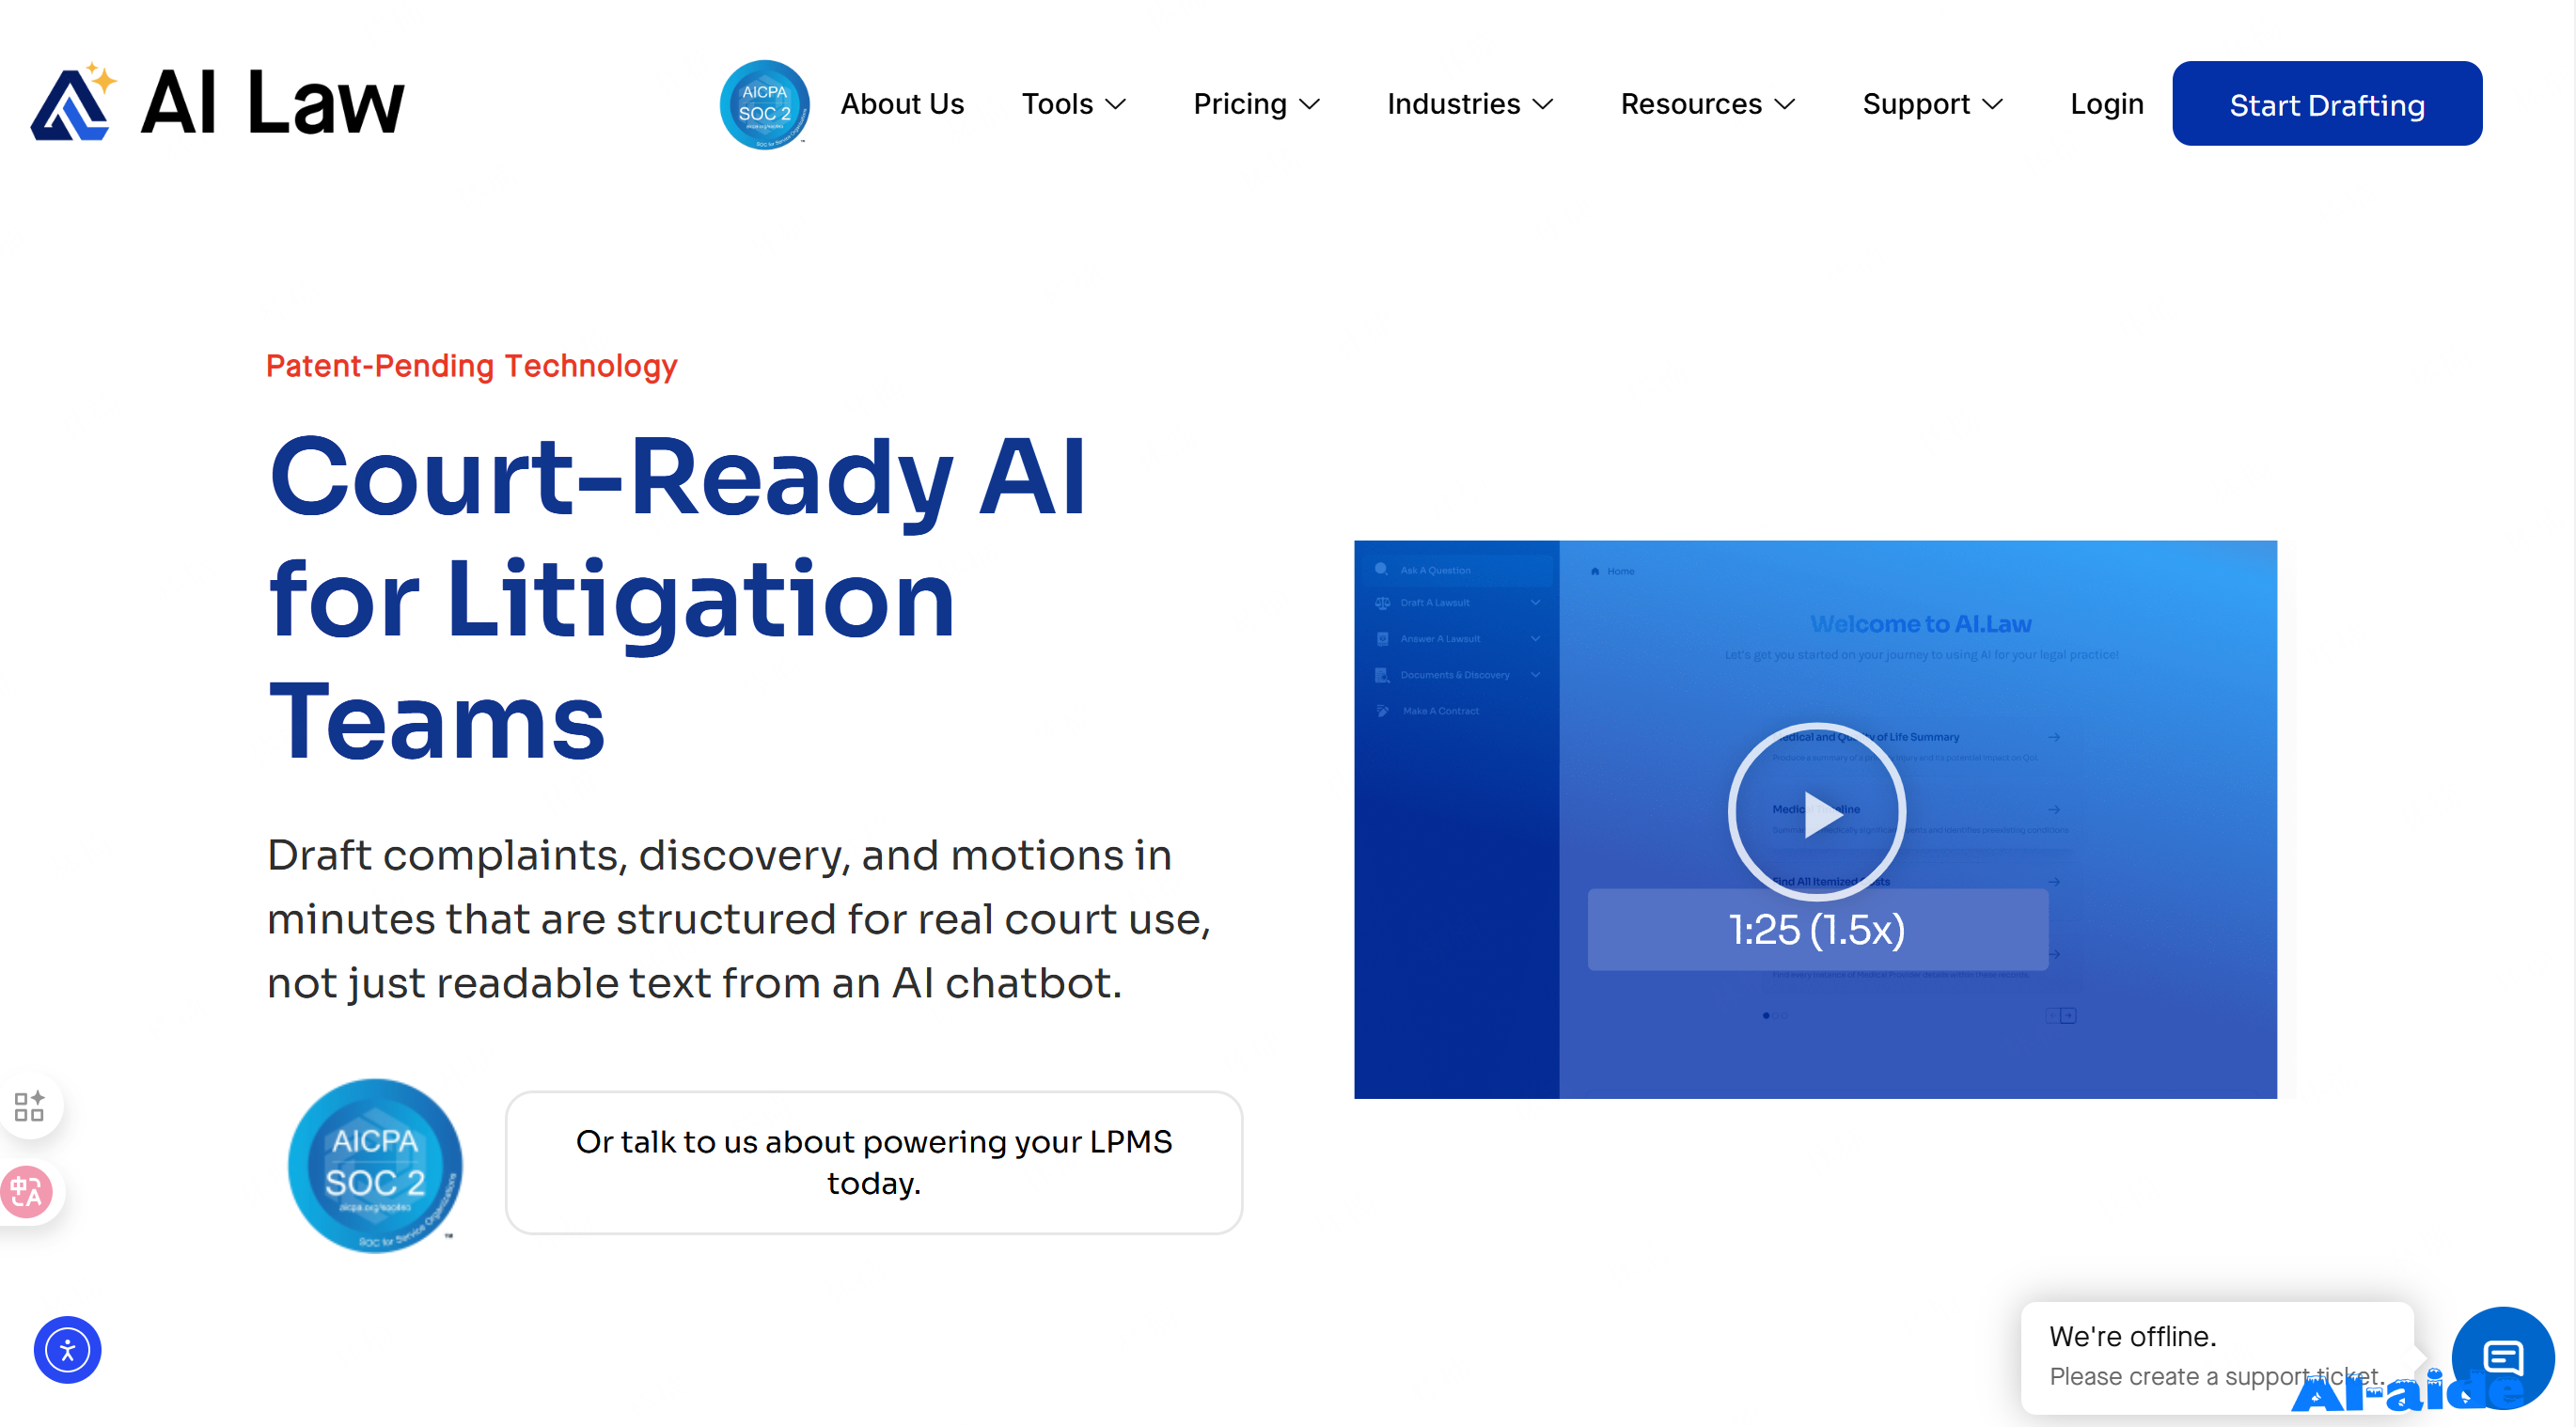Open the Resources dropdown menu

click(1707, 104)
